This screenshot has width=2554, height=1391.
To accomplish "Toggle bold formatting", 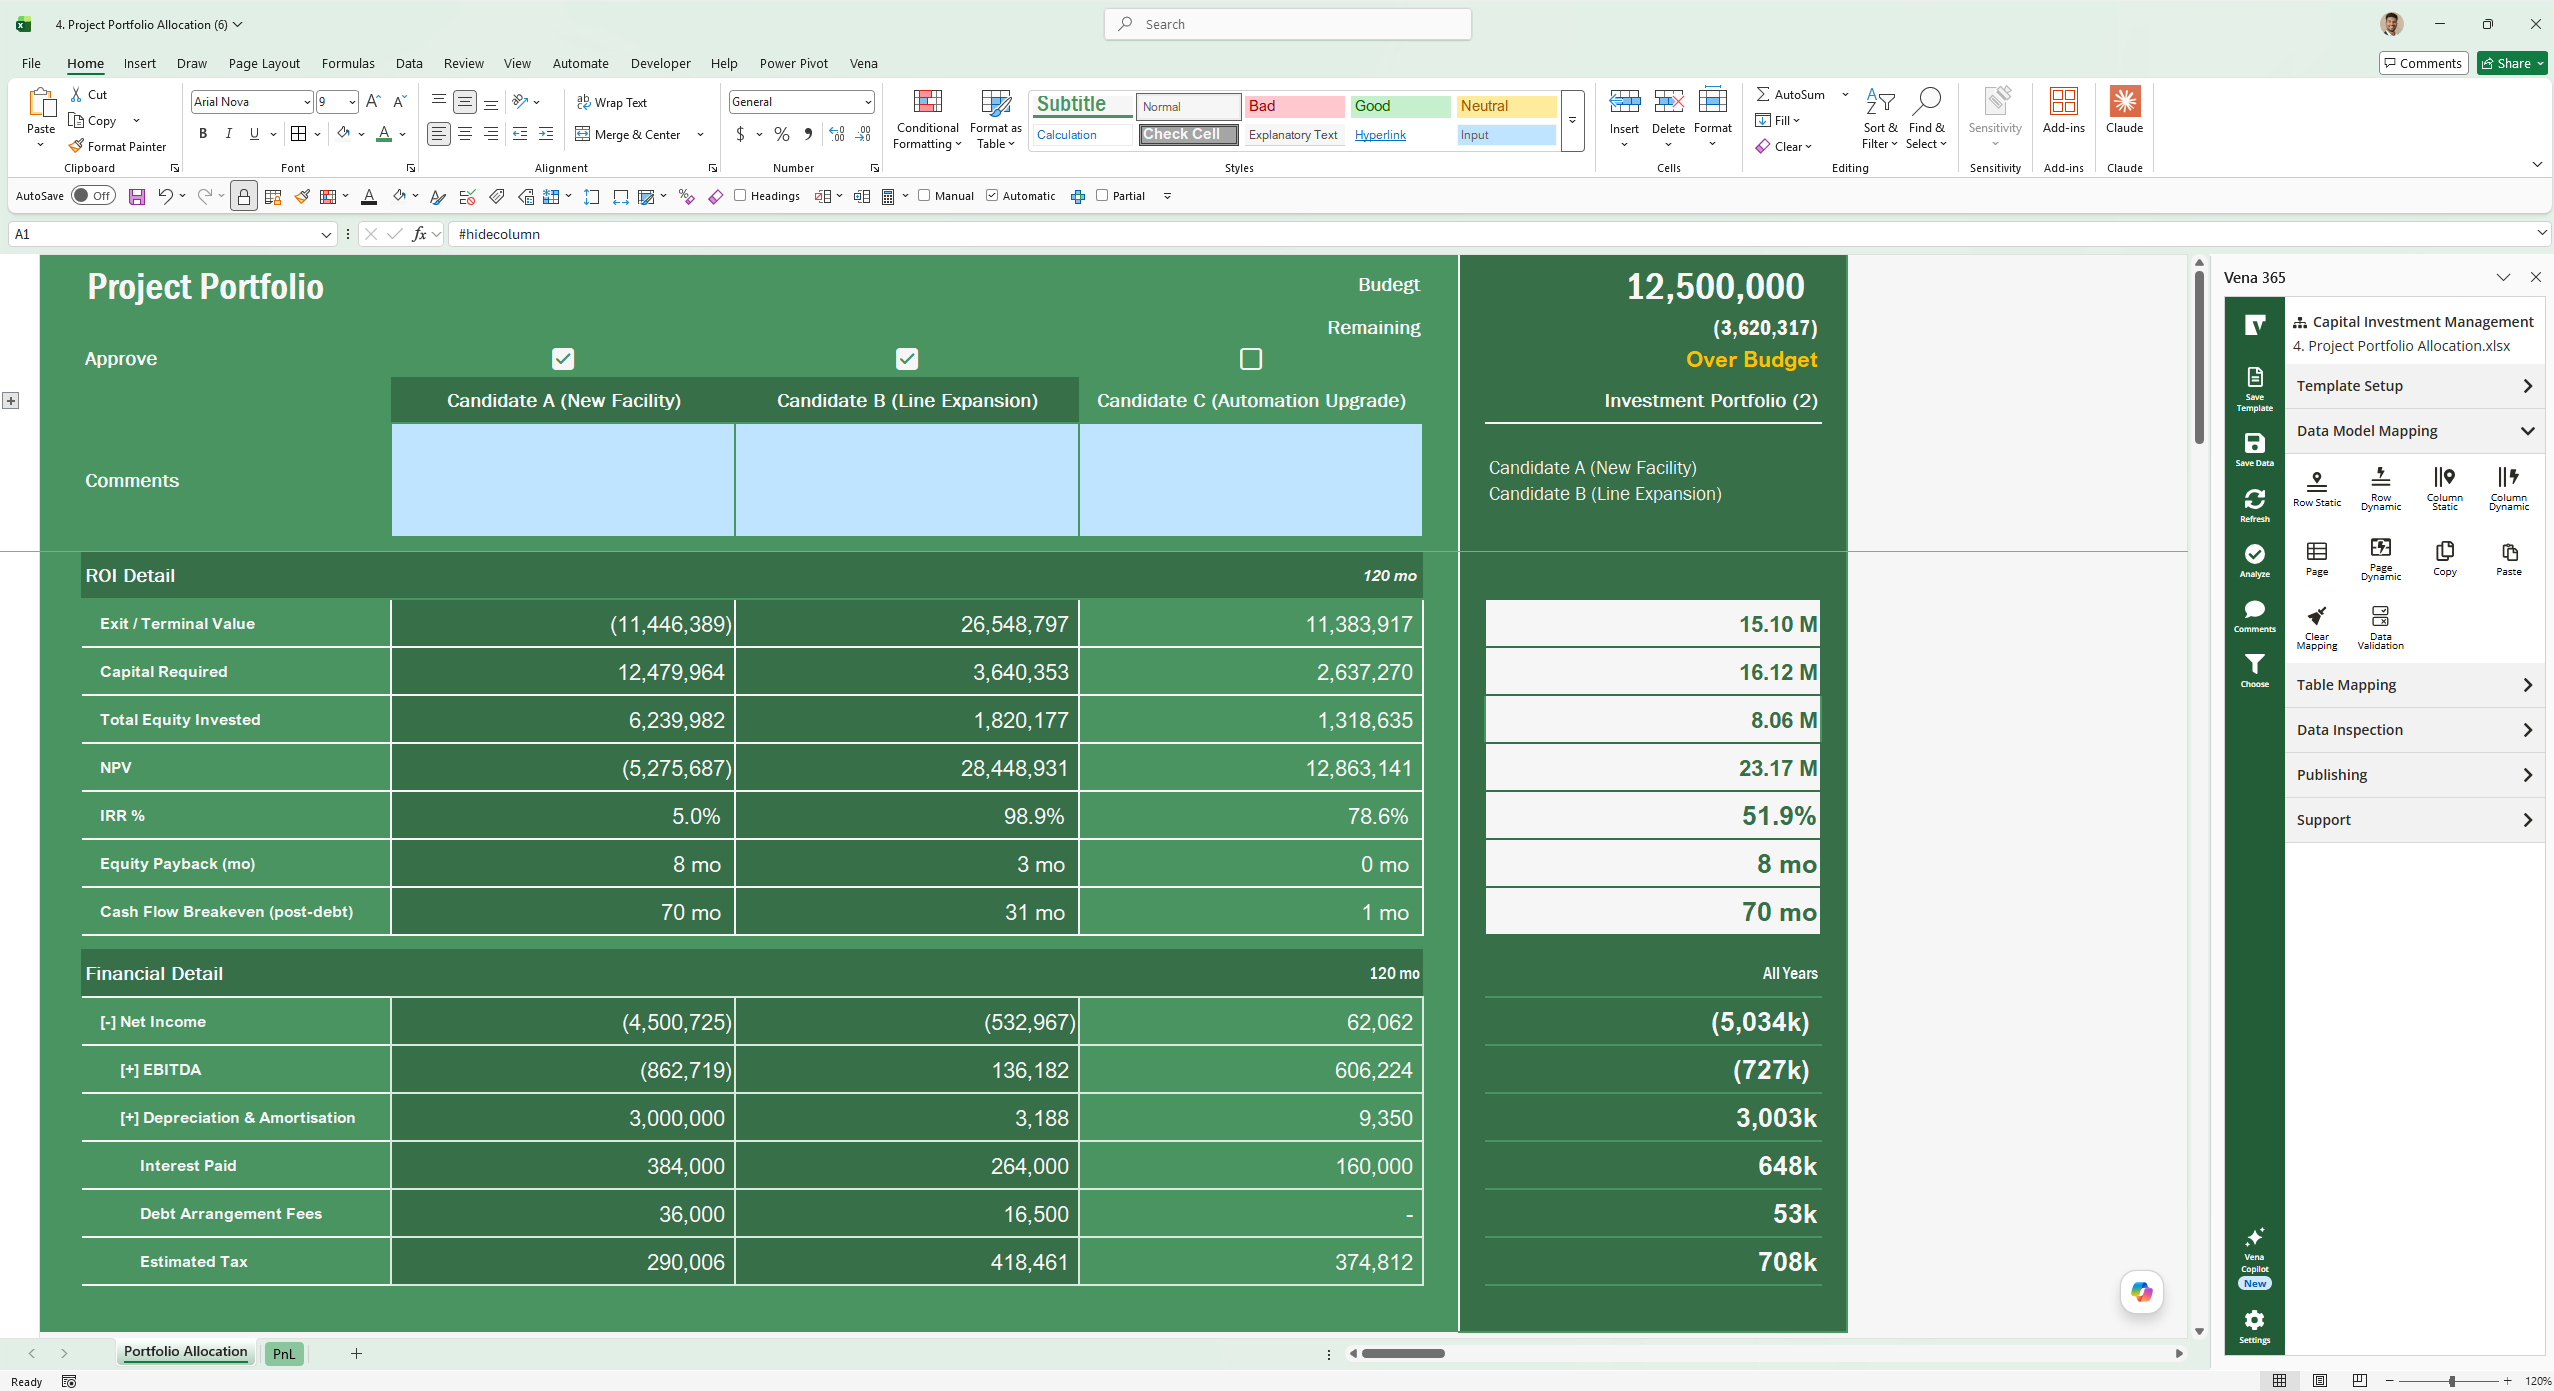I will tap(203, 133).
